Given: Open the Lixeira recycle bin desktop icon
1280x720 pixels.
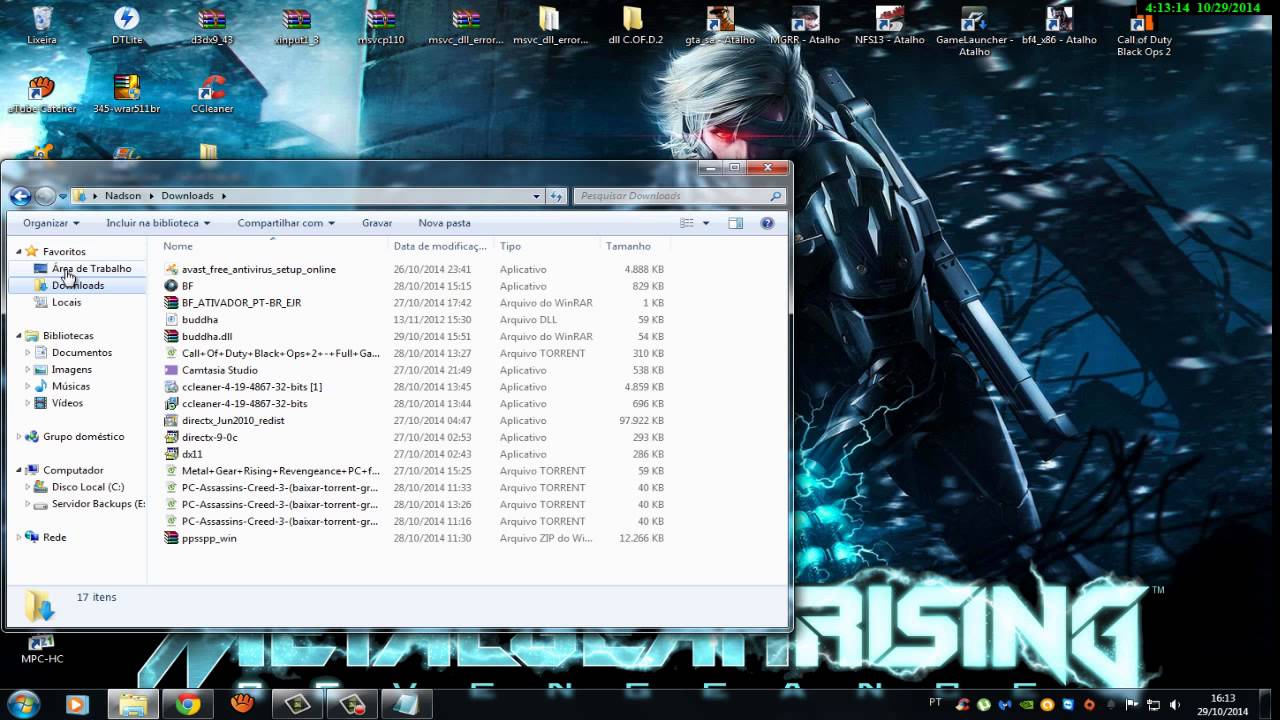Looking at the screenshot, I should [42, 25].
